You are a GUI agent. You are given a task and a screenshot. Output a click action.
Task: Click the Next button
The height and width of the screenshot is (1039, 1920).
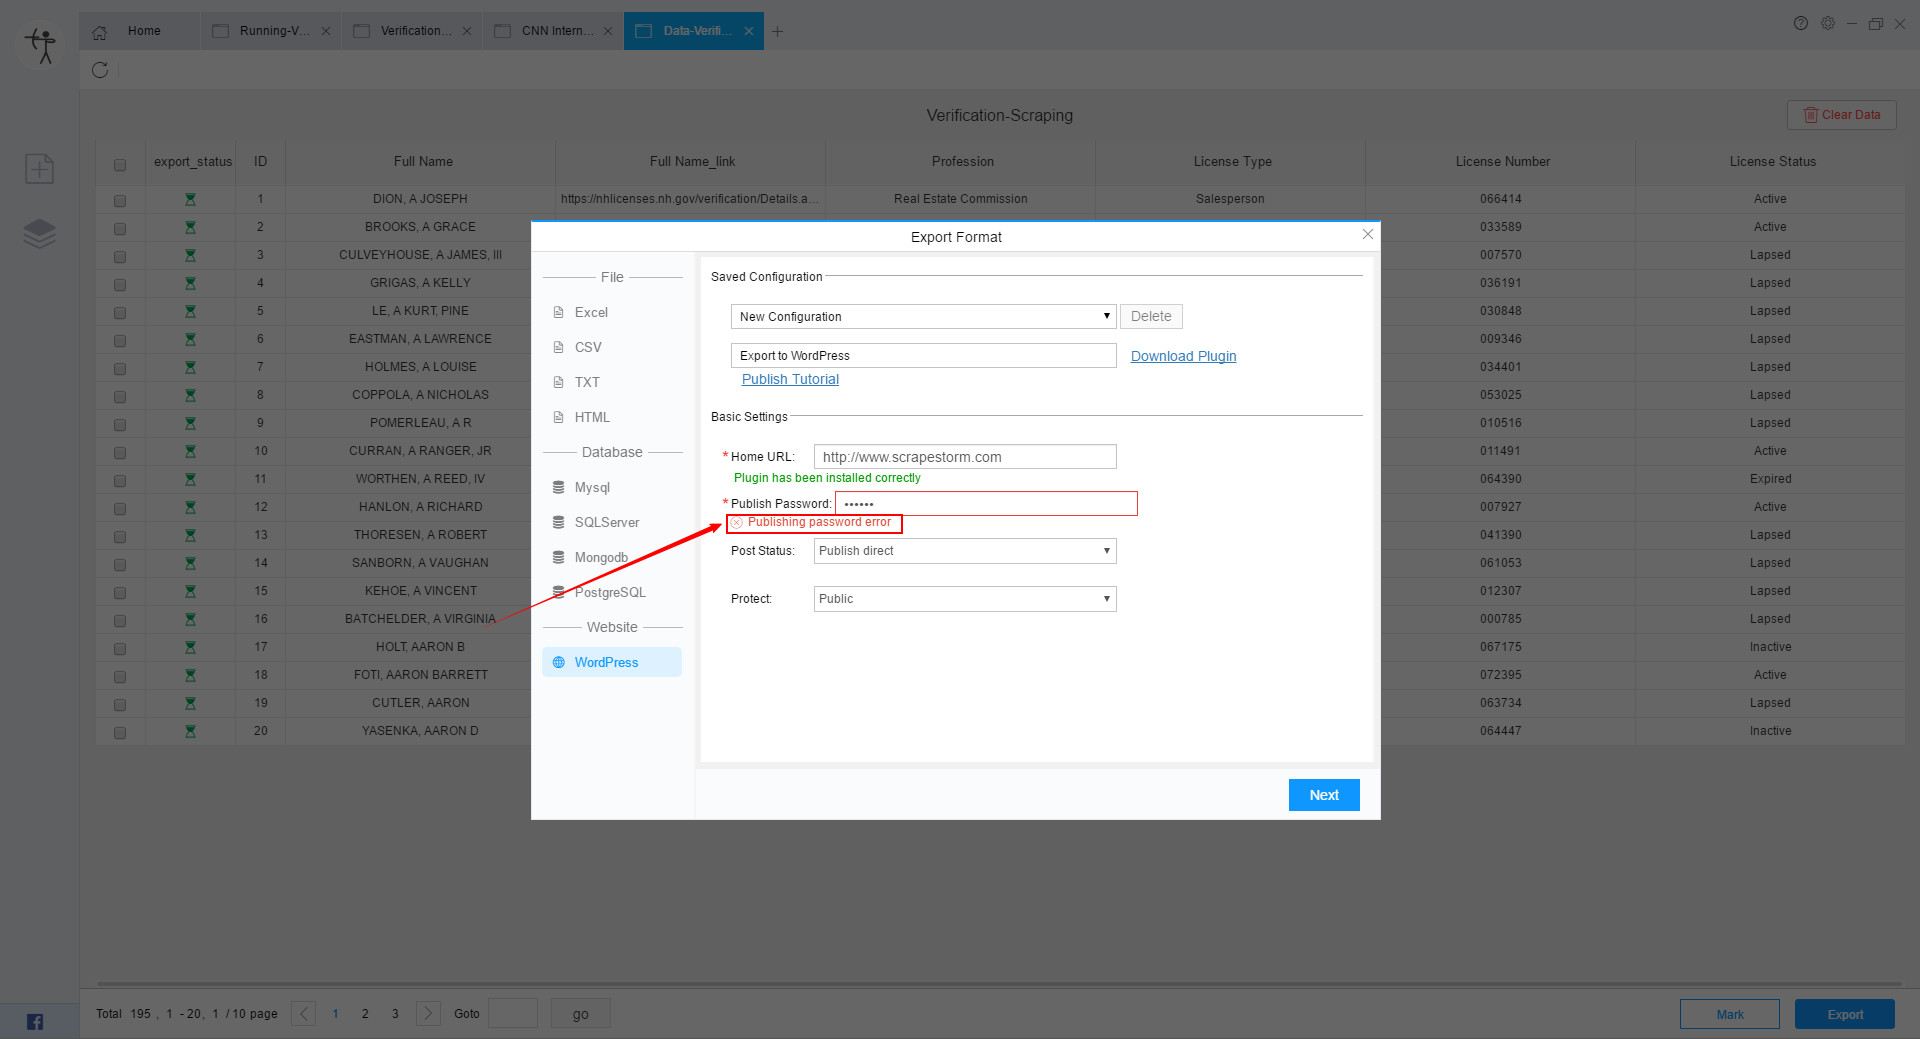1324,795
